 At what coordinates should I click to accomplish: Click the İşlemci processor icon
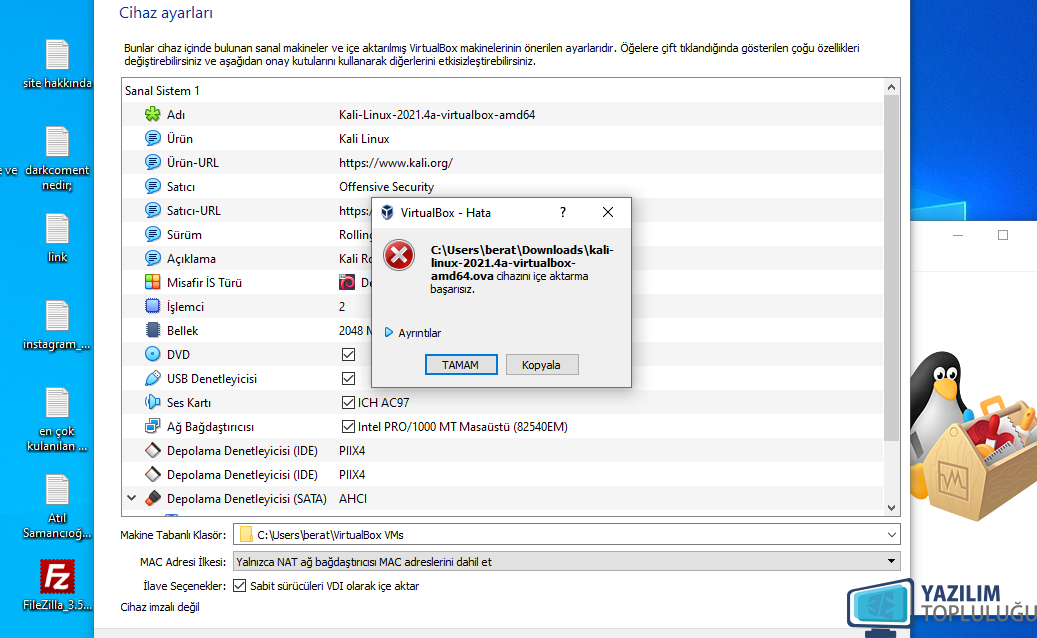pos(153,306)
